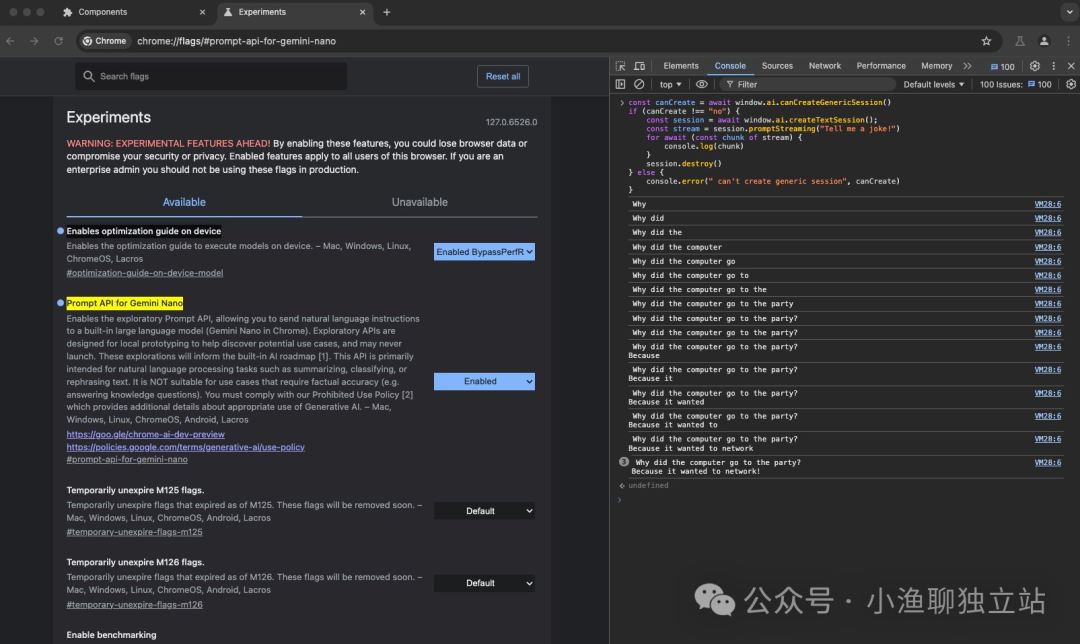Screen dimensions: 1080x644
Task: Click the address bar URL
Action: tap(236, 41)
